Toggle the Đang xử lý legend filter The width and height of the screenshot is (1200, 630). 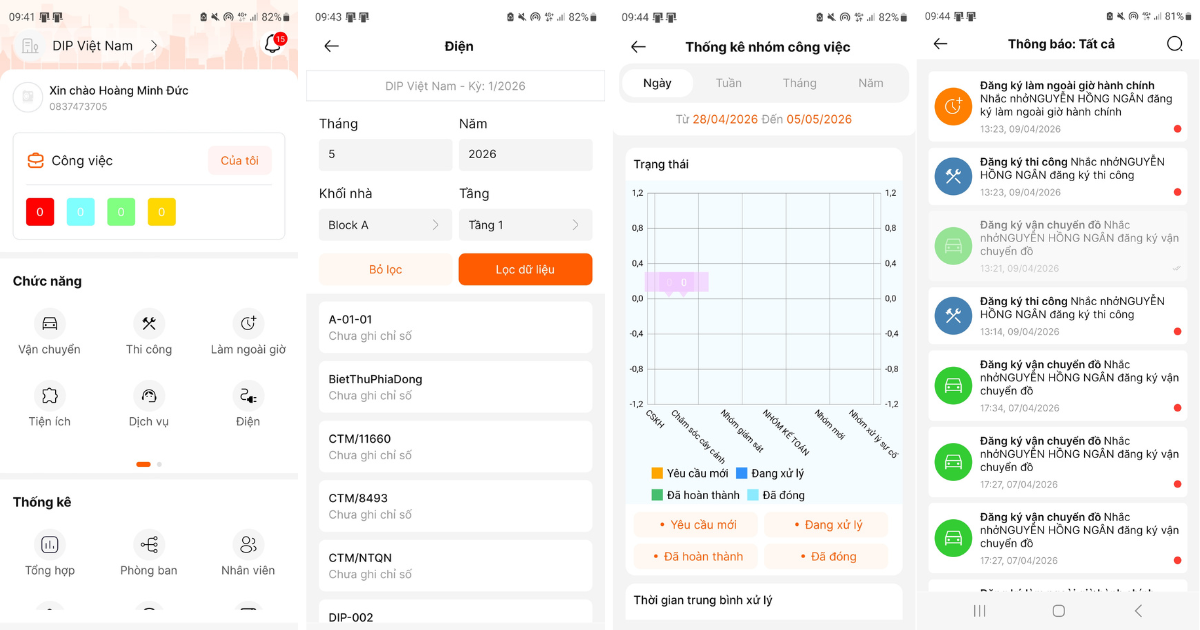tap(770, 473)
